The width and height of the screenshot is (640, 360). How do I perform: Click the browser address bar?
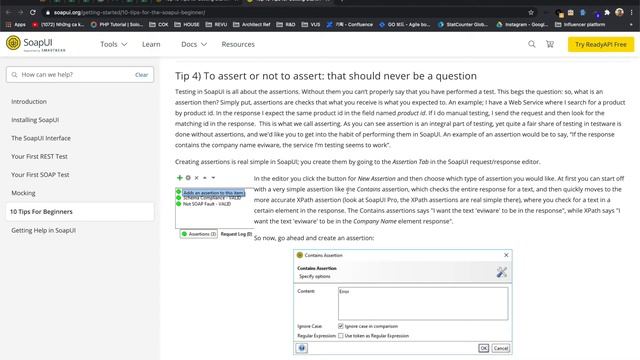[286, 12]
